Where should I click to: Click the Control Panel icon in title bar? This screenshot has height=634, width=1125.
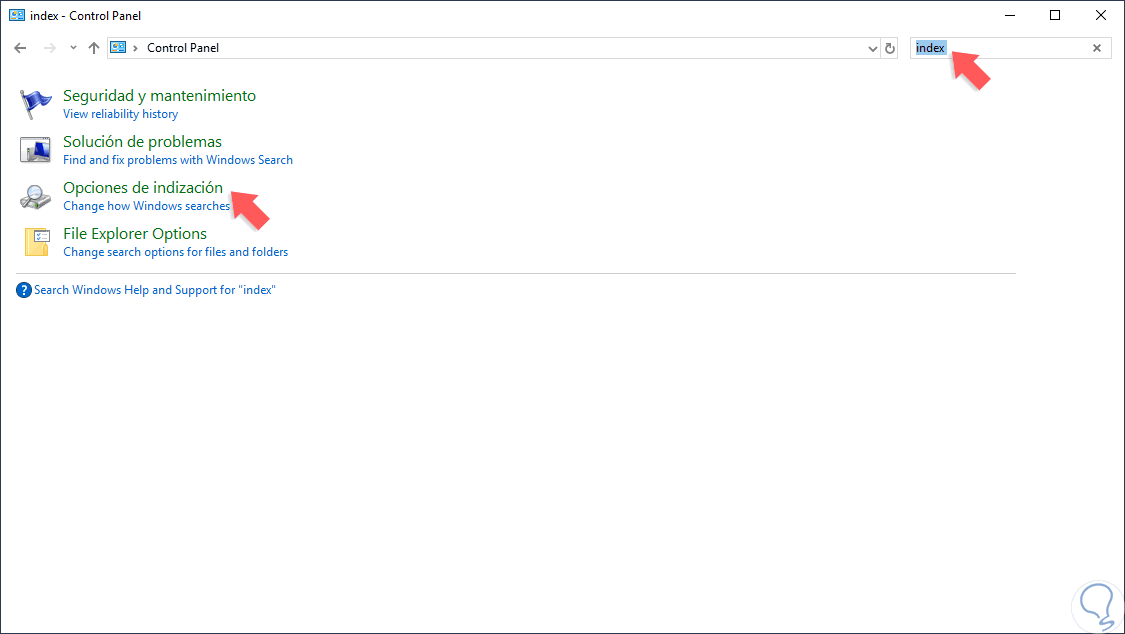coord(17,15)
